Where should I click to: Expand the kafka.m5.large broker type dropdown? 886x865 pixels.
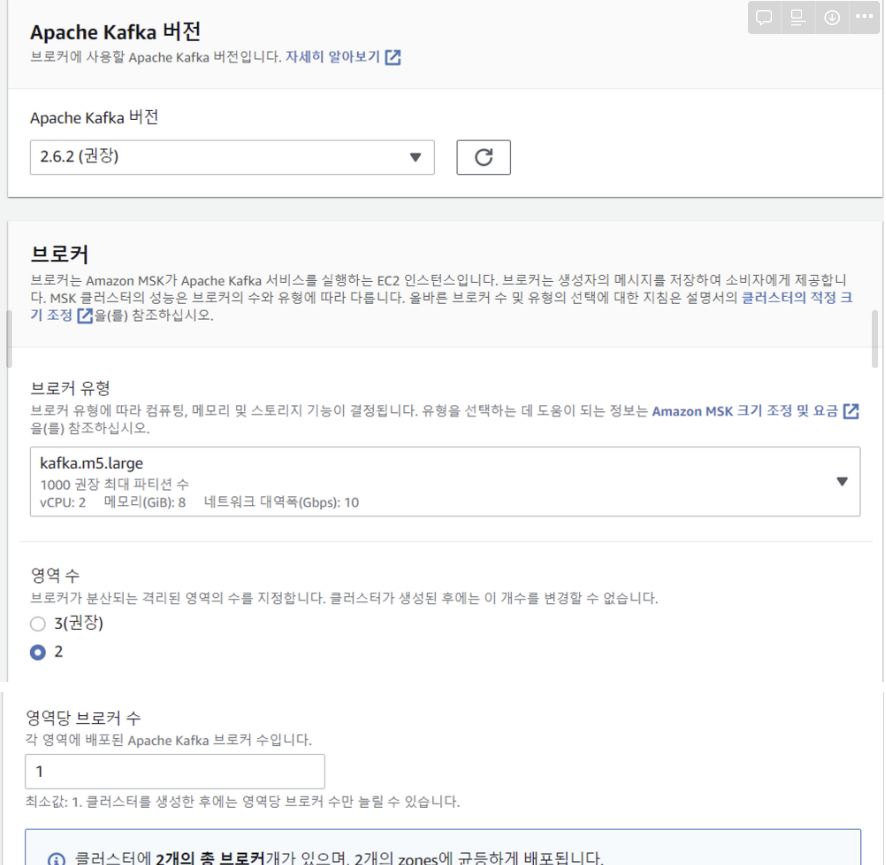coord(445,481)
